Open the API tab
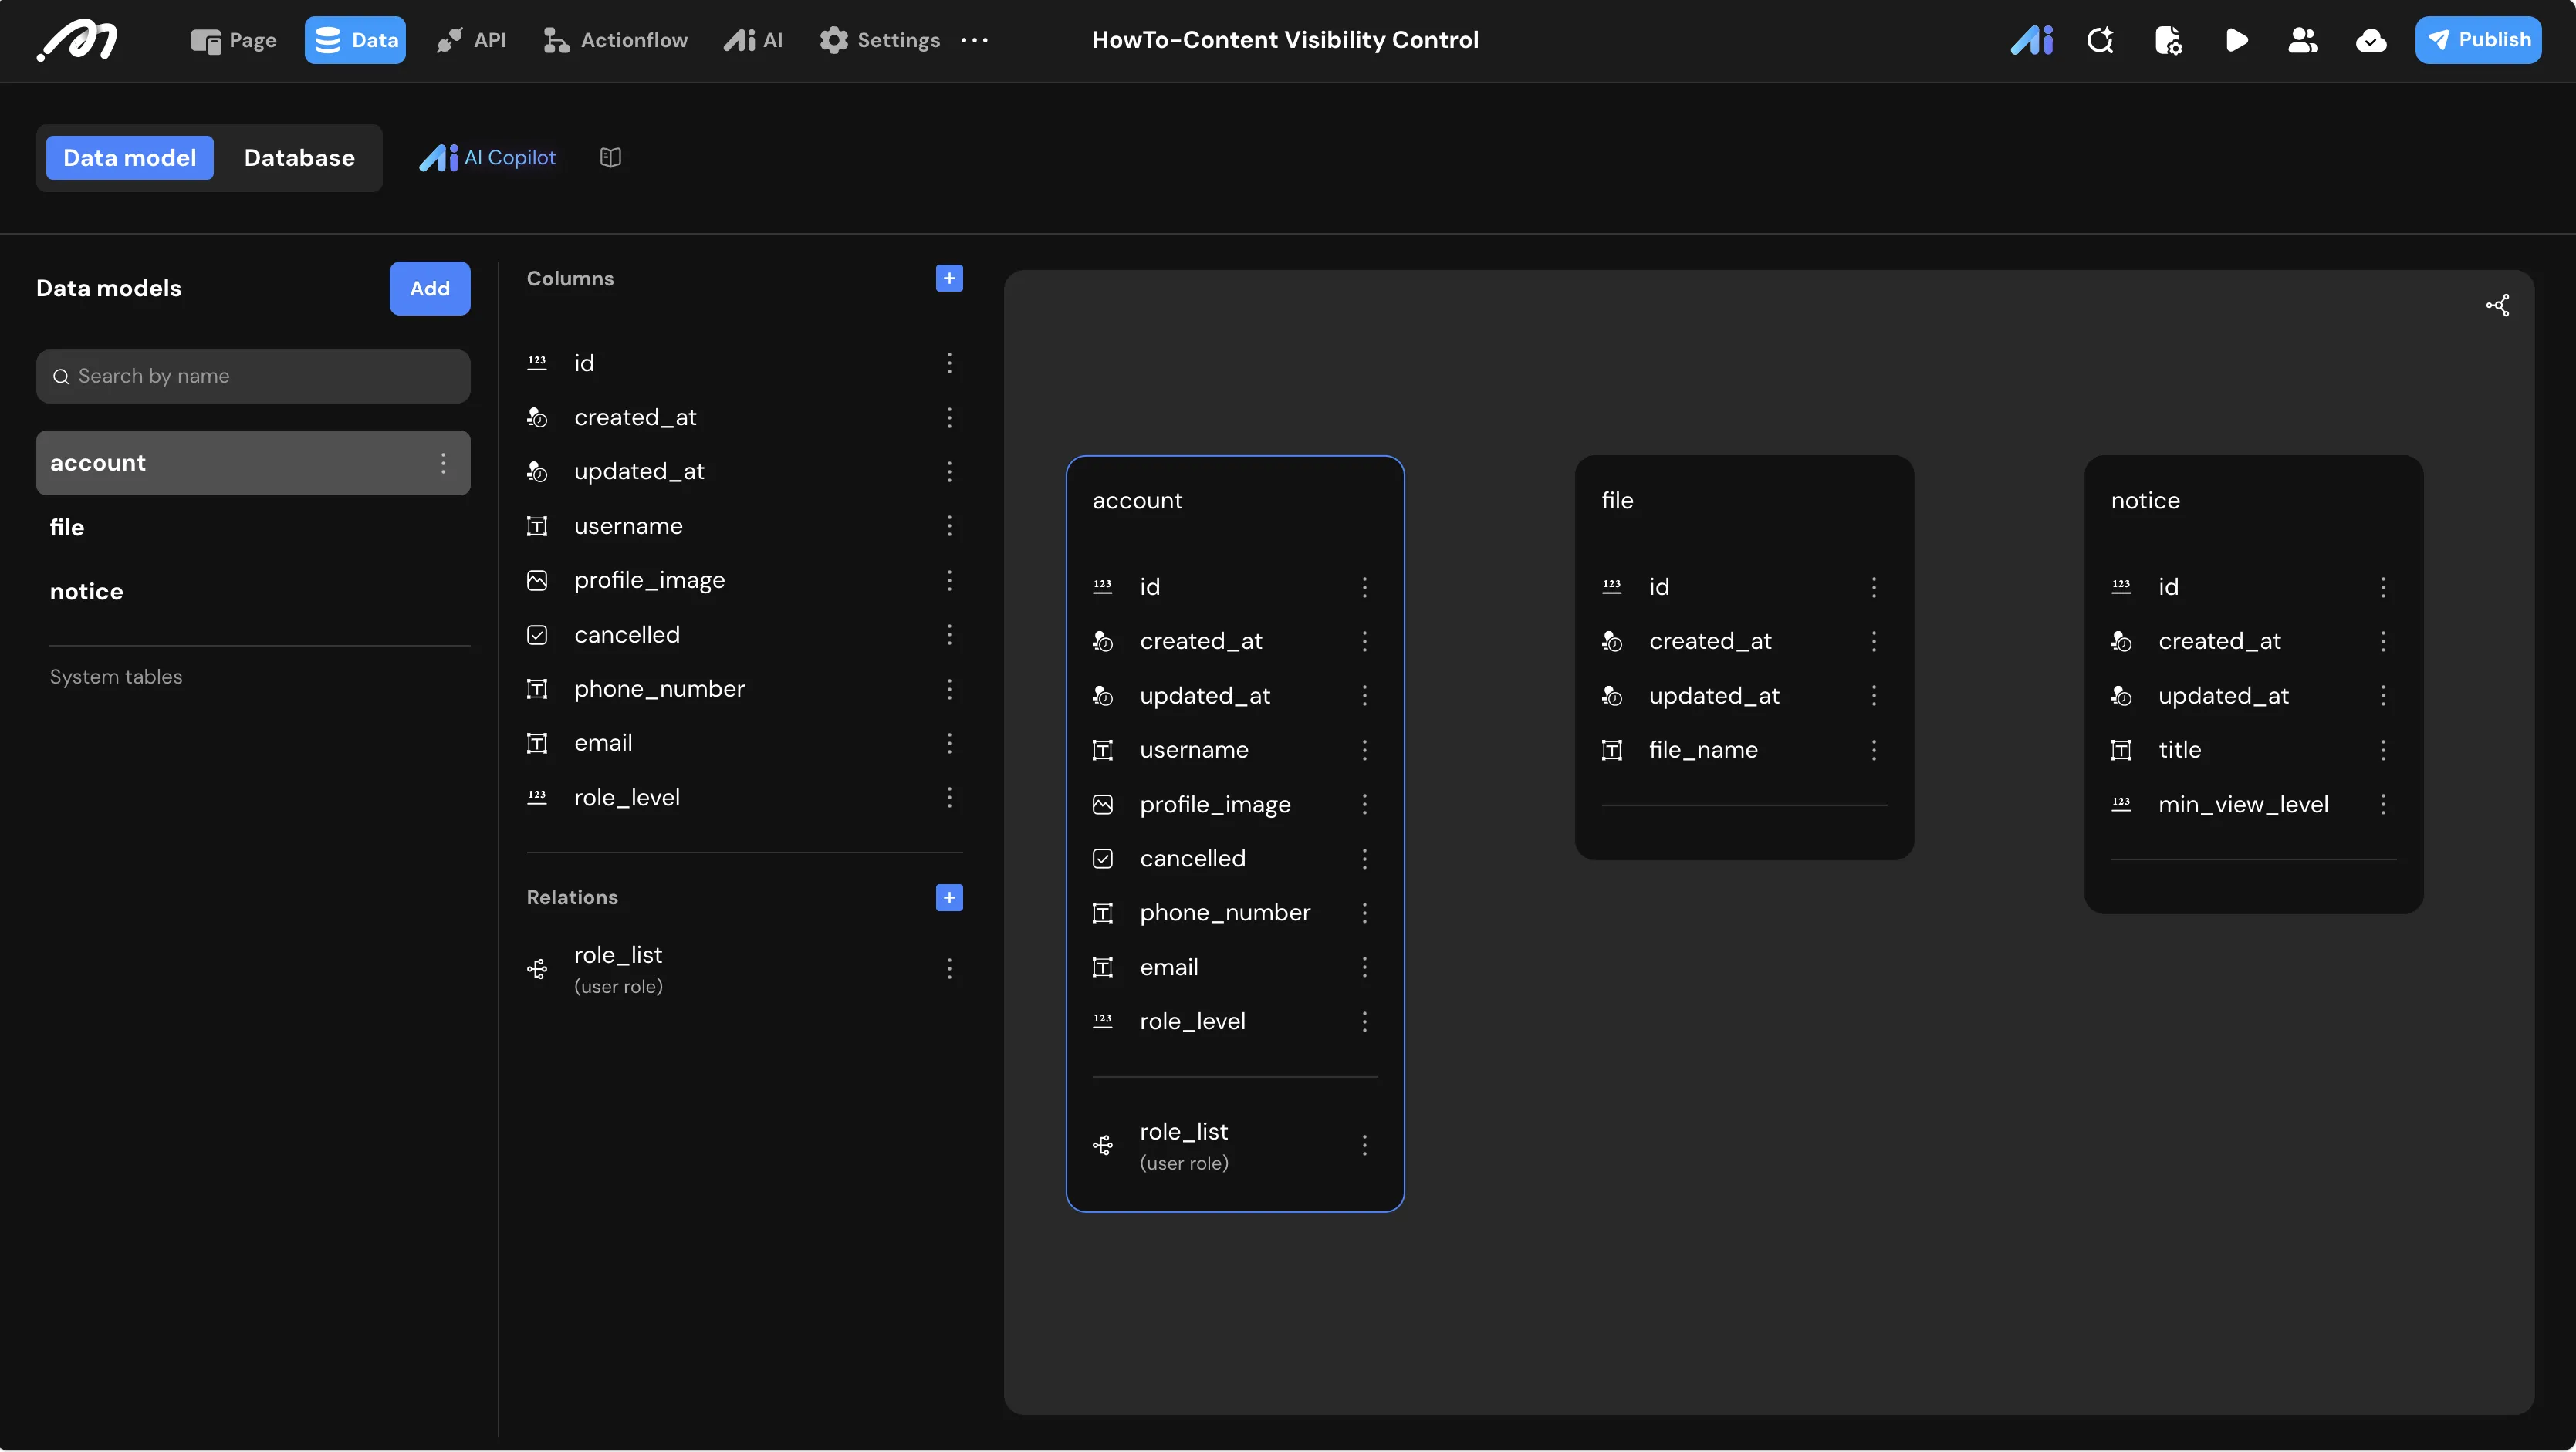 [471, 40]
